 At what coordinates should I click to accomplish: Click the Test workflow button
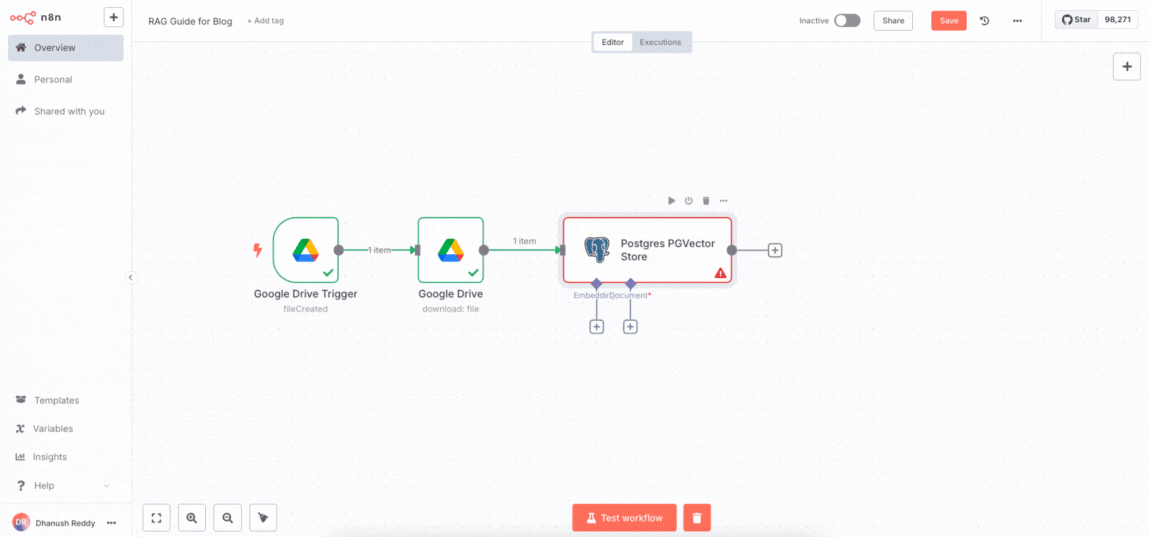coord(624,518)
